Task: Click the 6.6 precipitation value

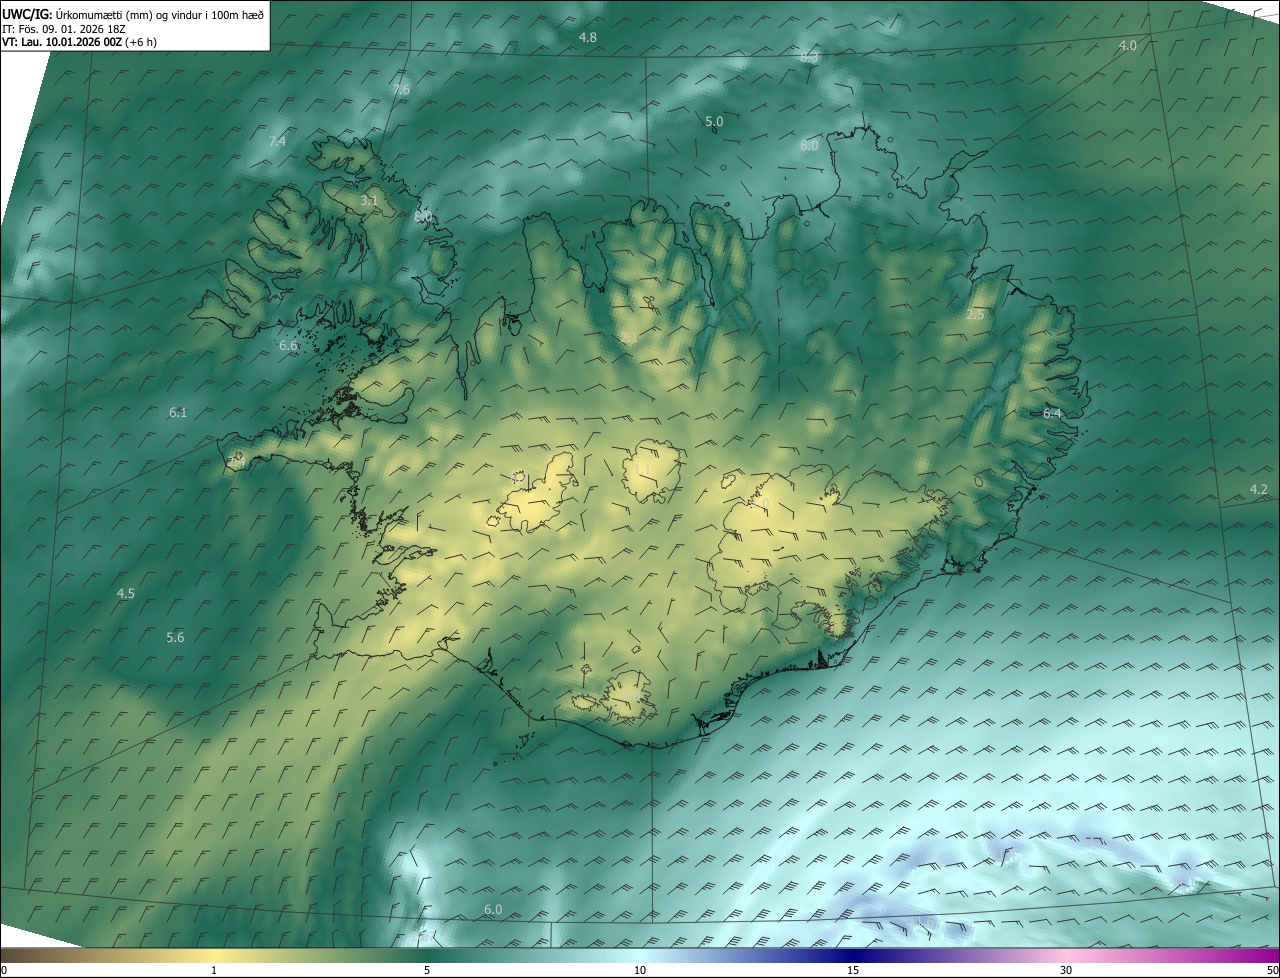Action: coord(288,346)
